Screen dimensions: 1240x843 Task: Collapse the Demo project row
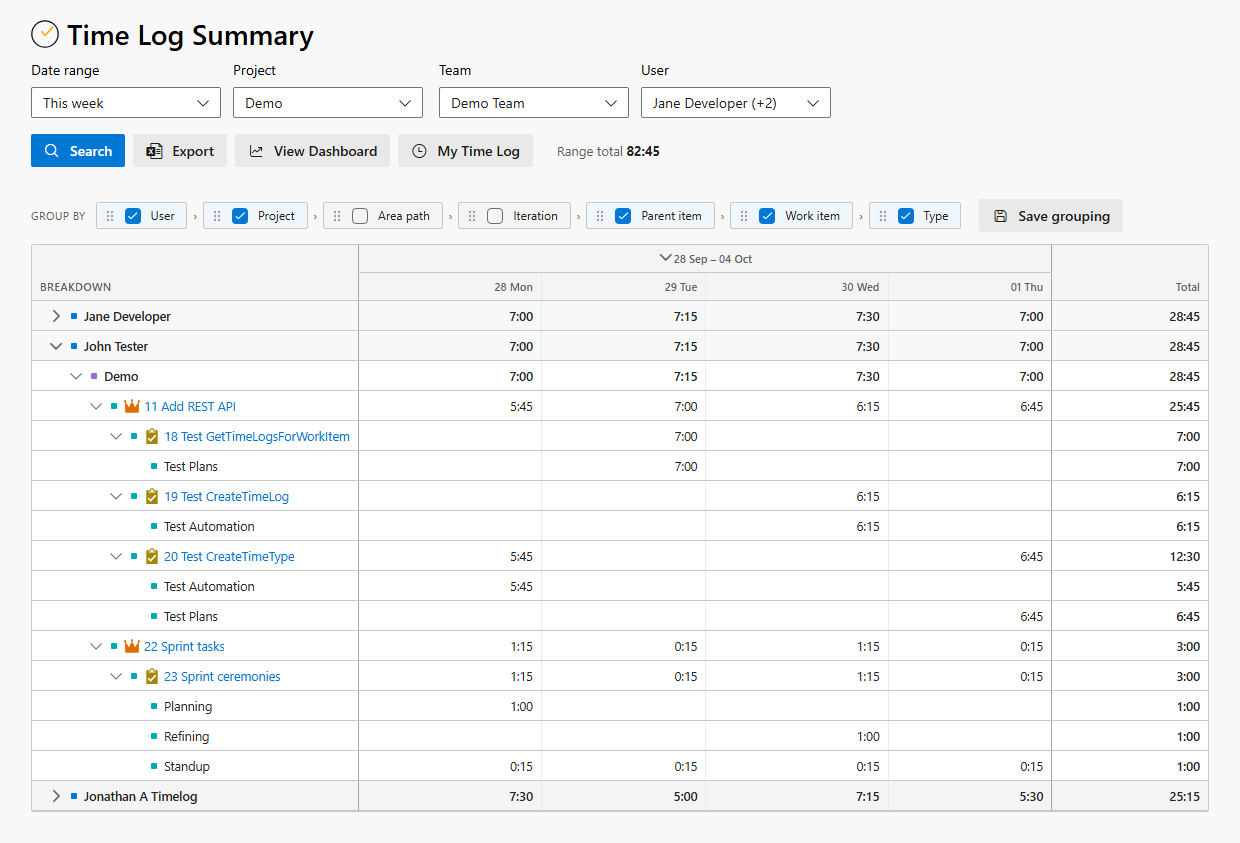(76, 376)
